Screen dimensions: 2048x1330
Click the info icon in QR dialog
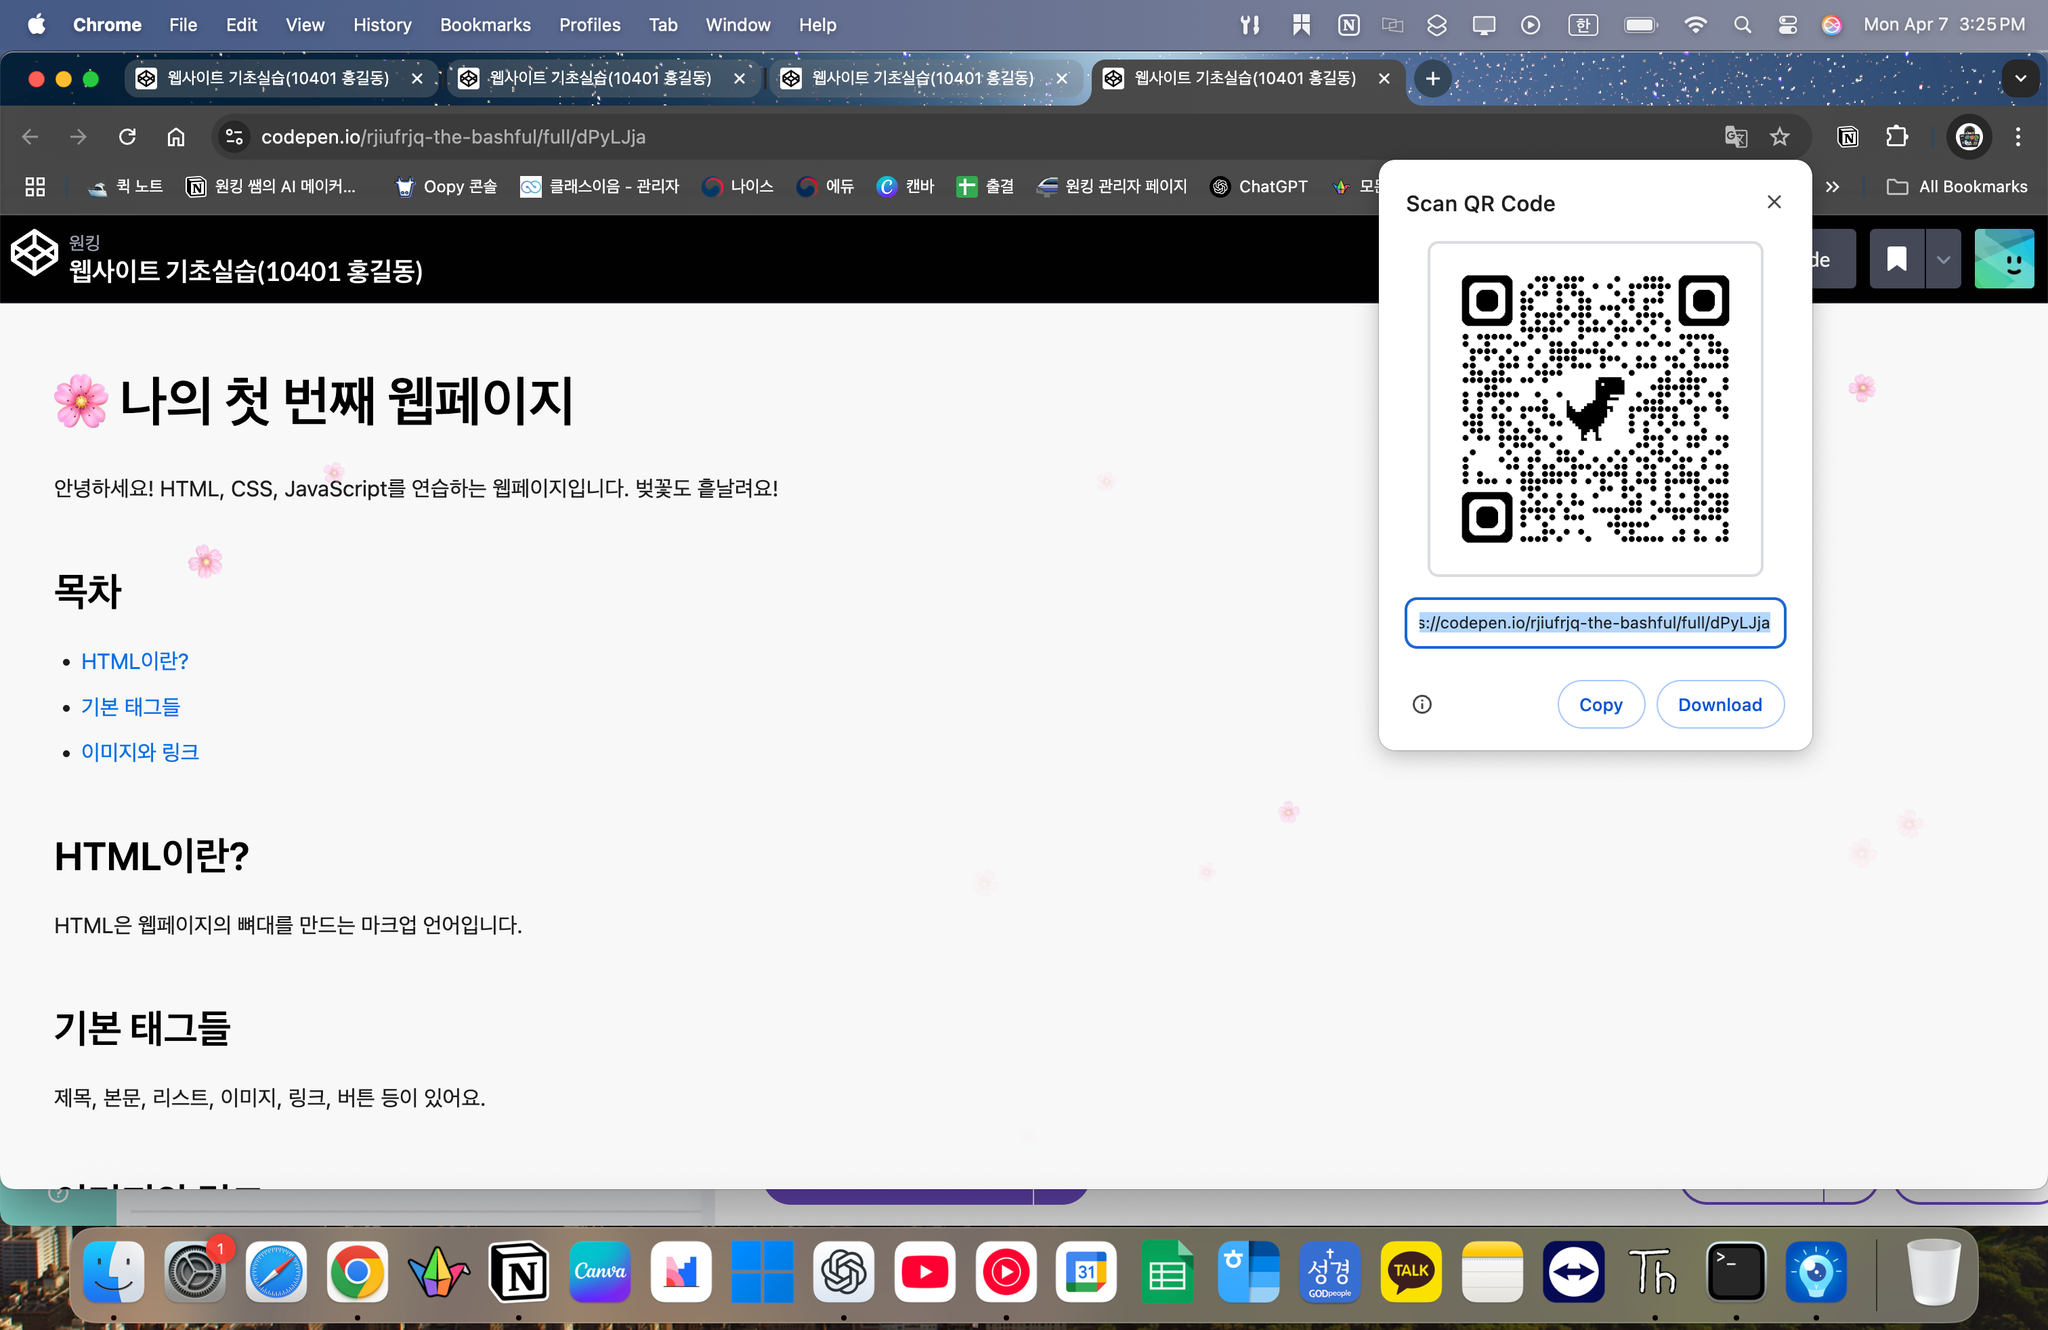coord(1422,704)
